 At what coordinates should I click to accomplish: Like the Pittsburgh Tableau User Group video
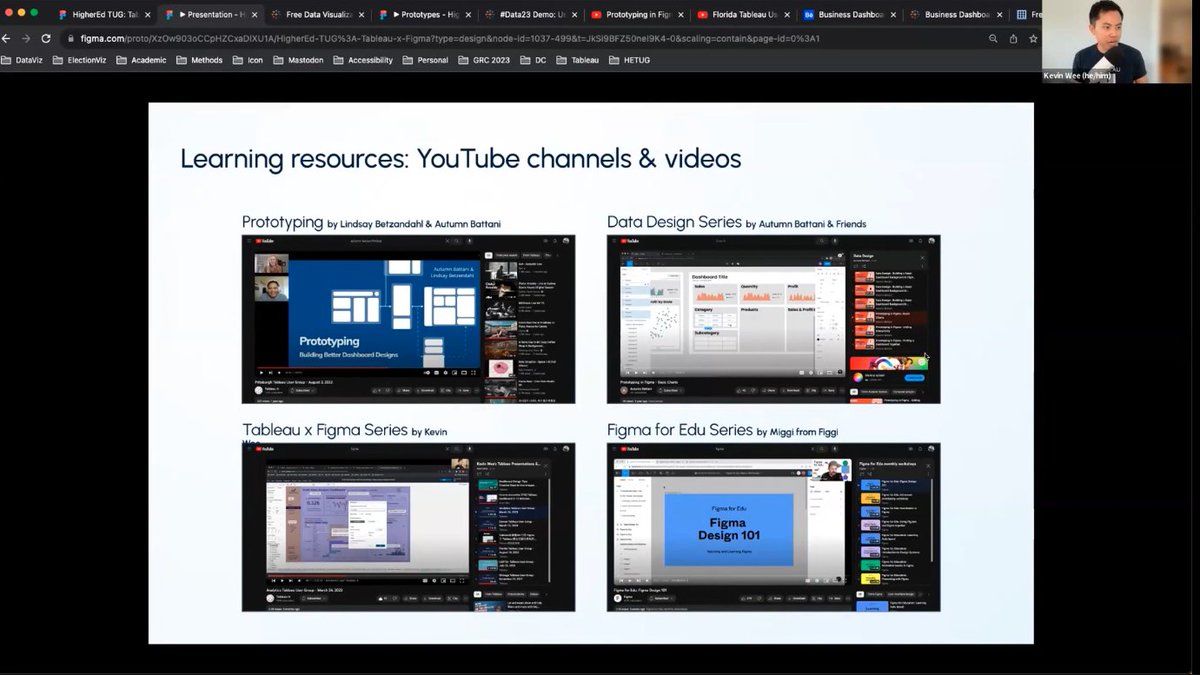[377, 389]
